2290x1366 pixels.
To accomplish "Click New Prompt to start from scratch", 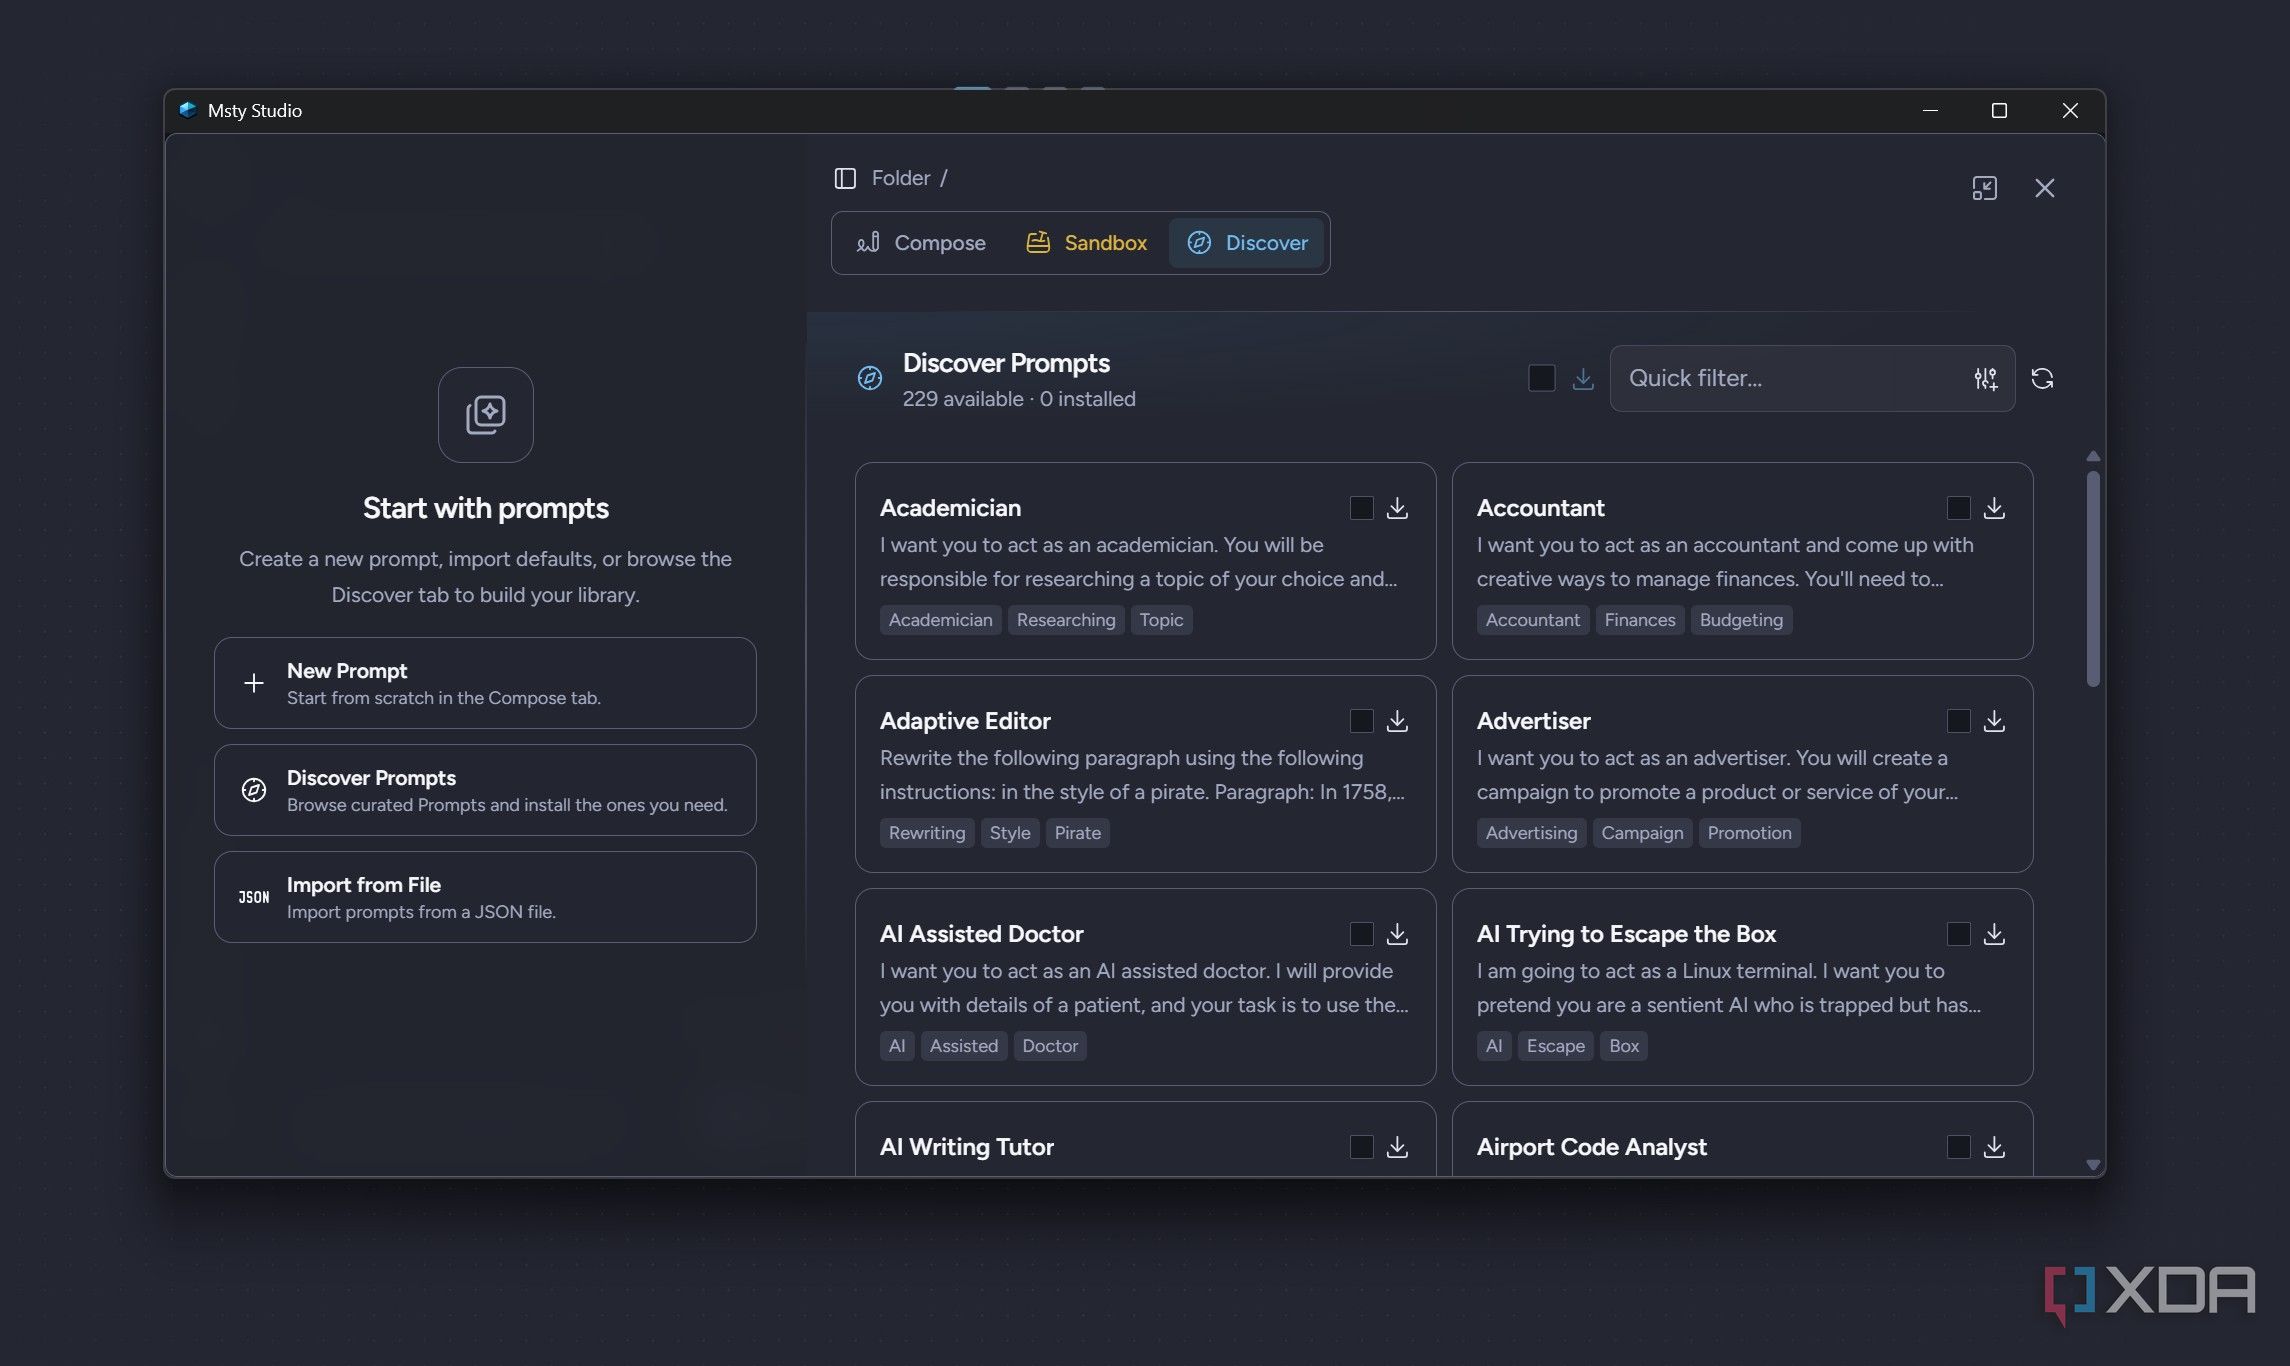I will (485, 683).
